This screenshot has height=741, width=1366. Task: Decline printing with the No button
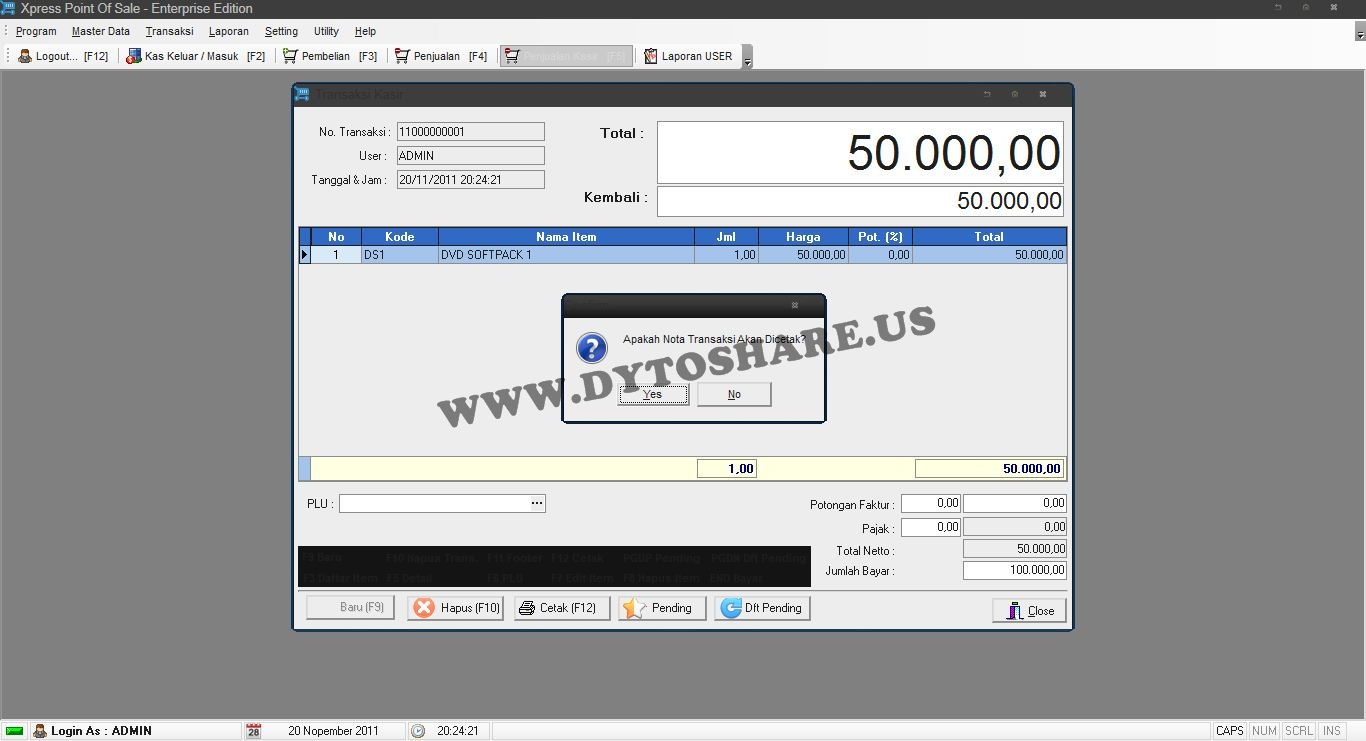pos(734,394)
